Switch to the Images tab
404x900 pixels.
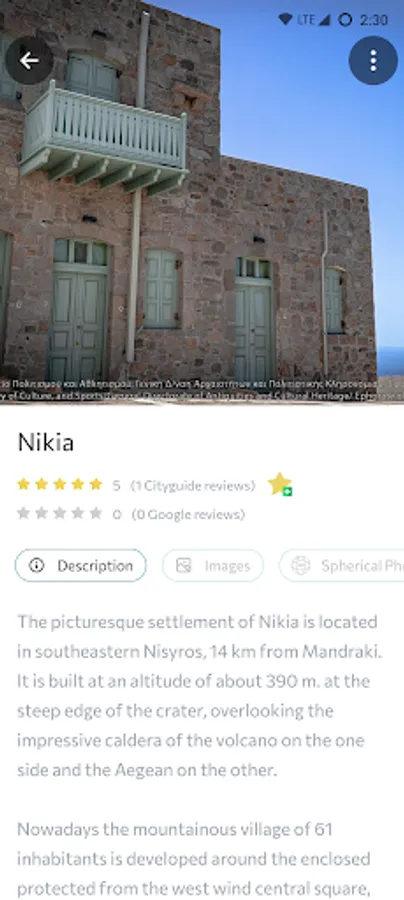coord(213,566)
